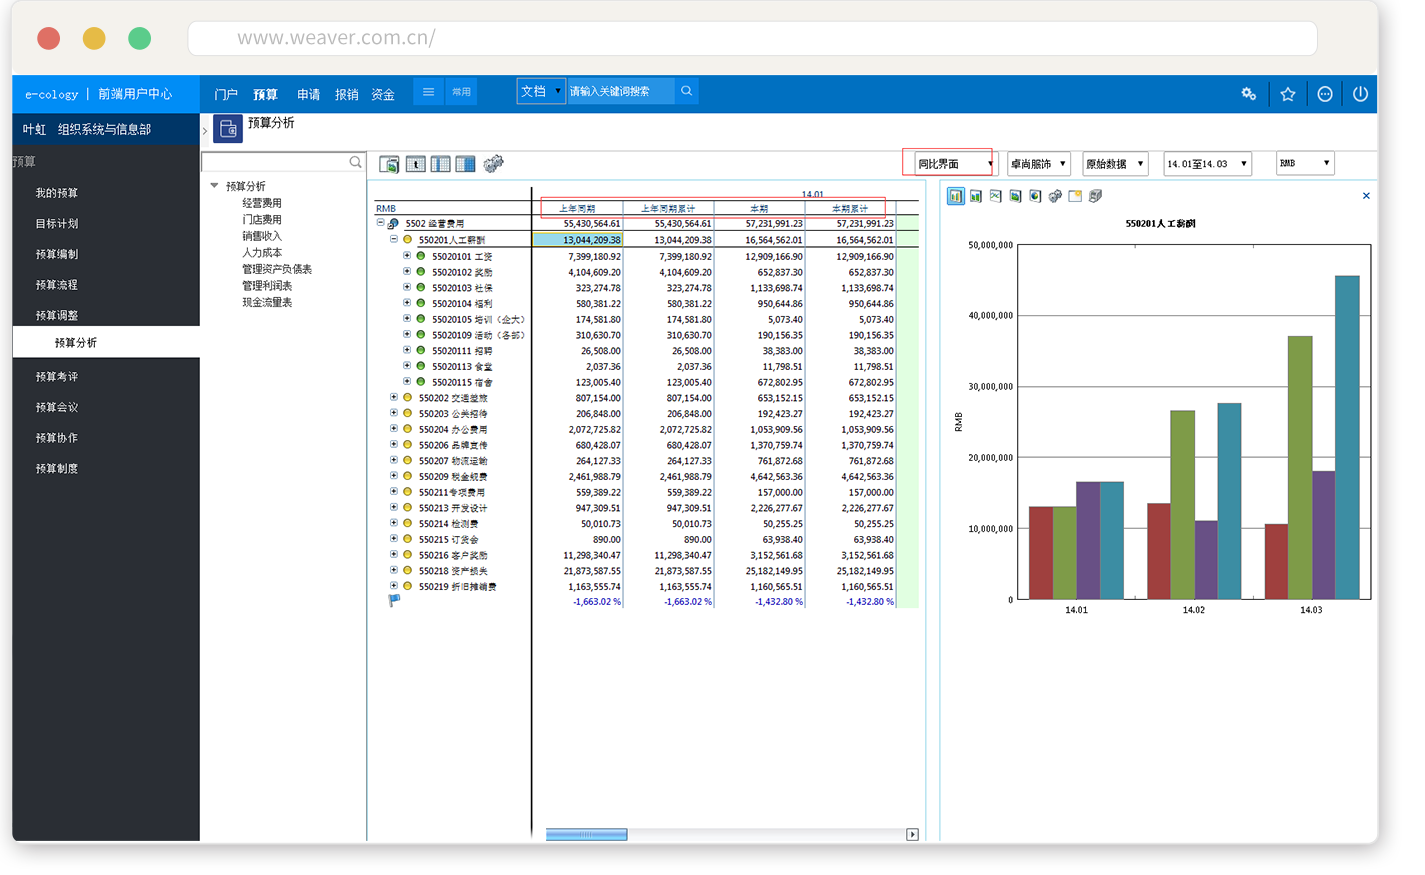Select the shaded grid layout icon
Image resolution: width=1425 pixels, height=875 pixels.
(x=465, y=164)
